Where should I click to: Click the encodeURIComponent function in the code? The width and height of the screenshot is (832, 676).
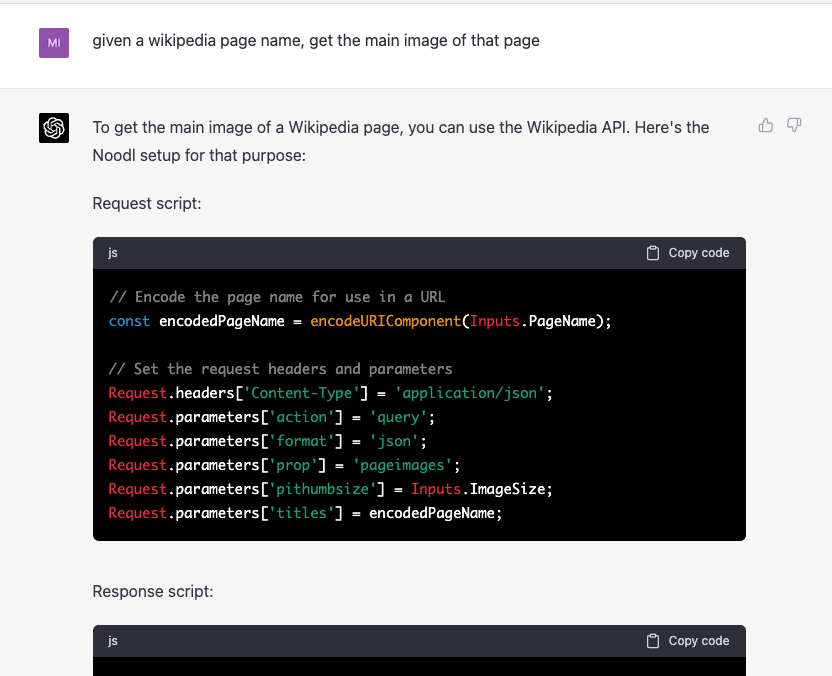[385, 321]
